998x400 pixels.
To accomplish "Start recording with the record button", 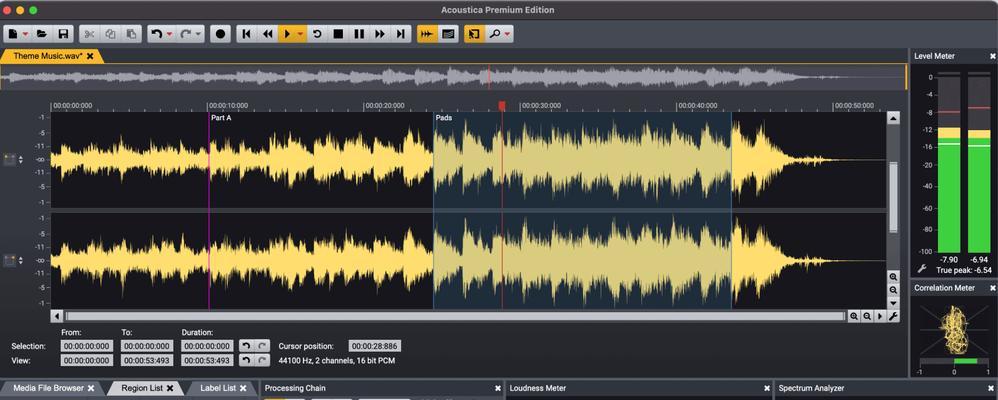I will click(x=220, y=34).
